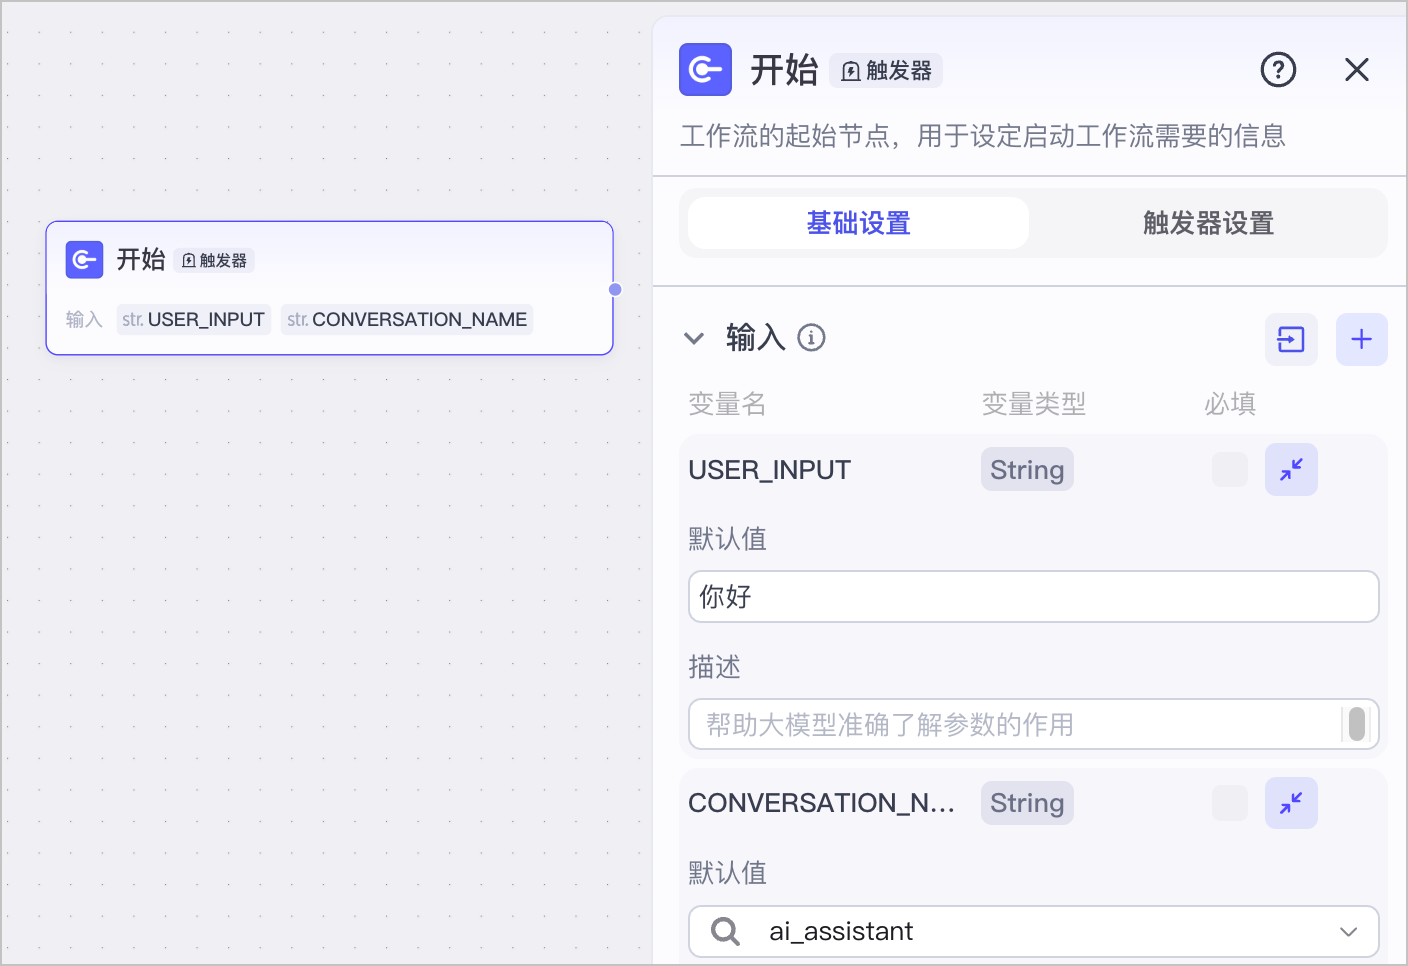Click the Start node icon on canvas
This screenshot has width=1408, height=966.
[x=85, y=260]
